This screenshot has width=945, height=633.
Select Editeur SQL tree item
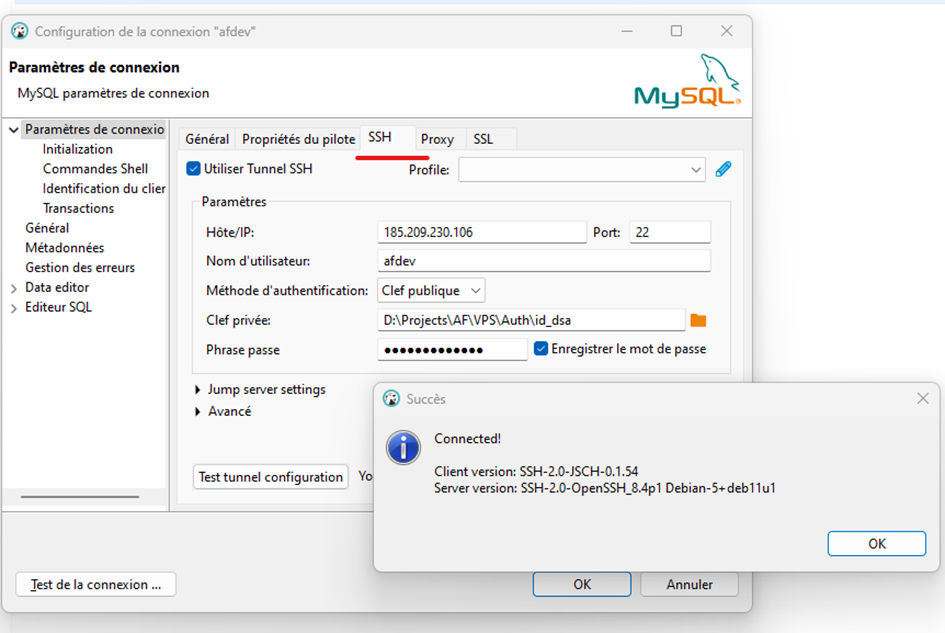(58, 307)
